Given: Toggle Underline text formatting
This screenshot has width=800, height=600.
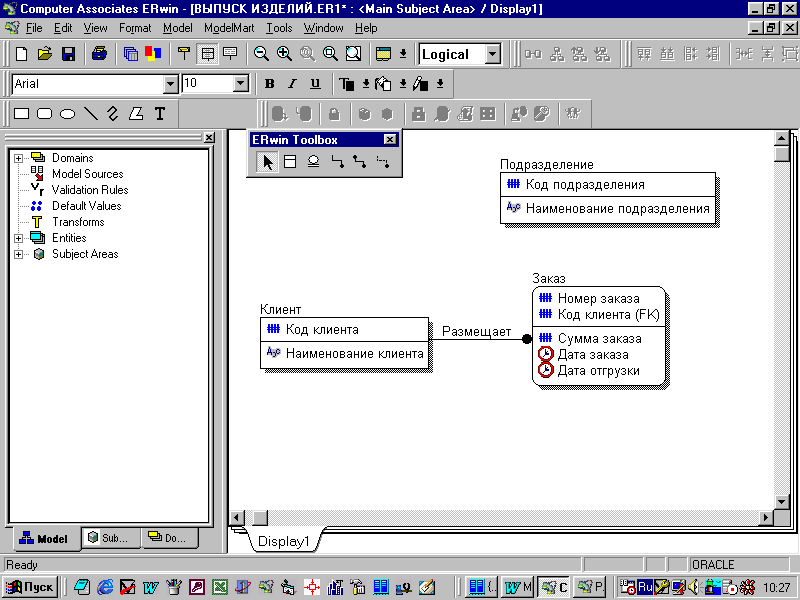Looking at the screenshot, I should click(315, 84).
